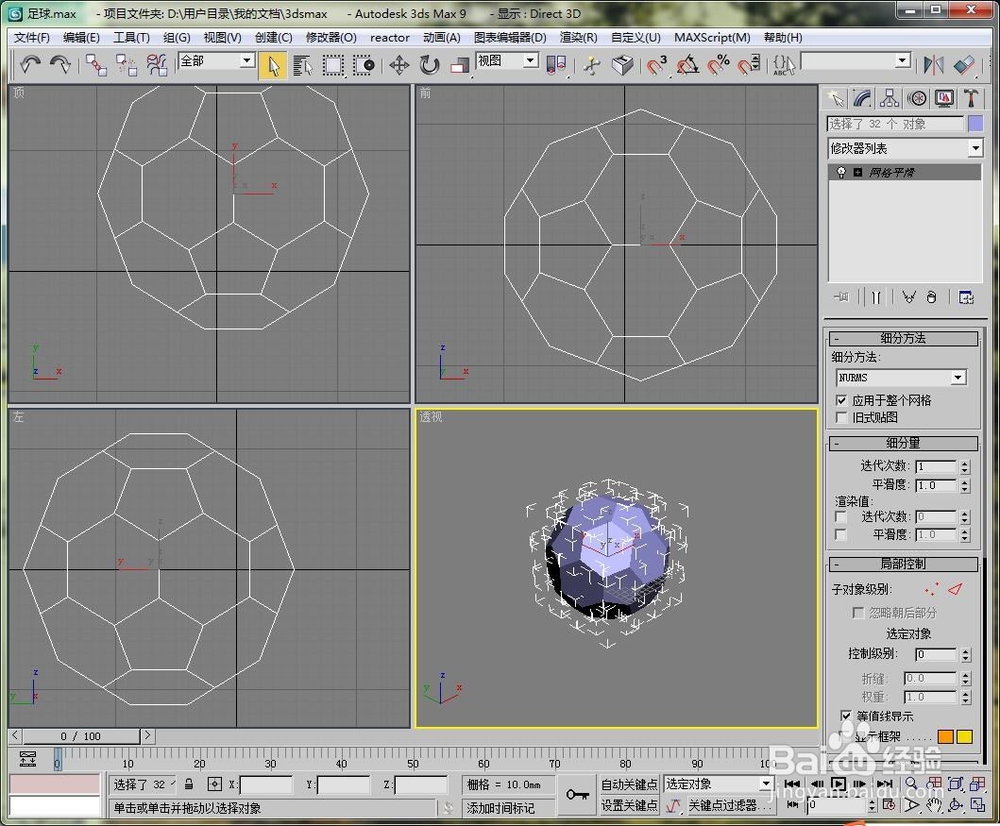Pick the Select and Move tool
This screenshot has width=1000, height=826.
[x=399, y=65]
